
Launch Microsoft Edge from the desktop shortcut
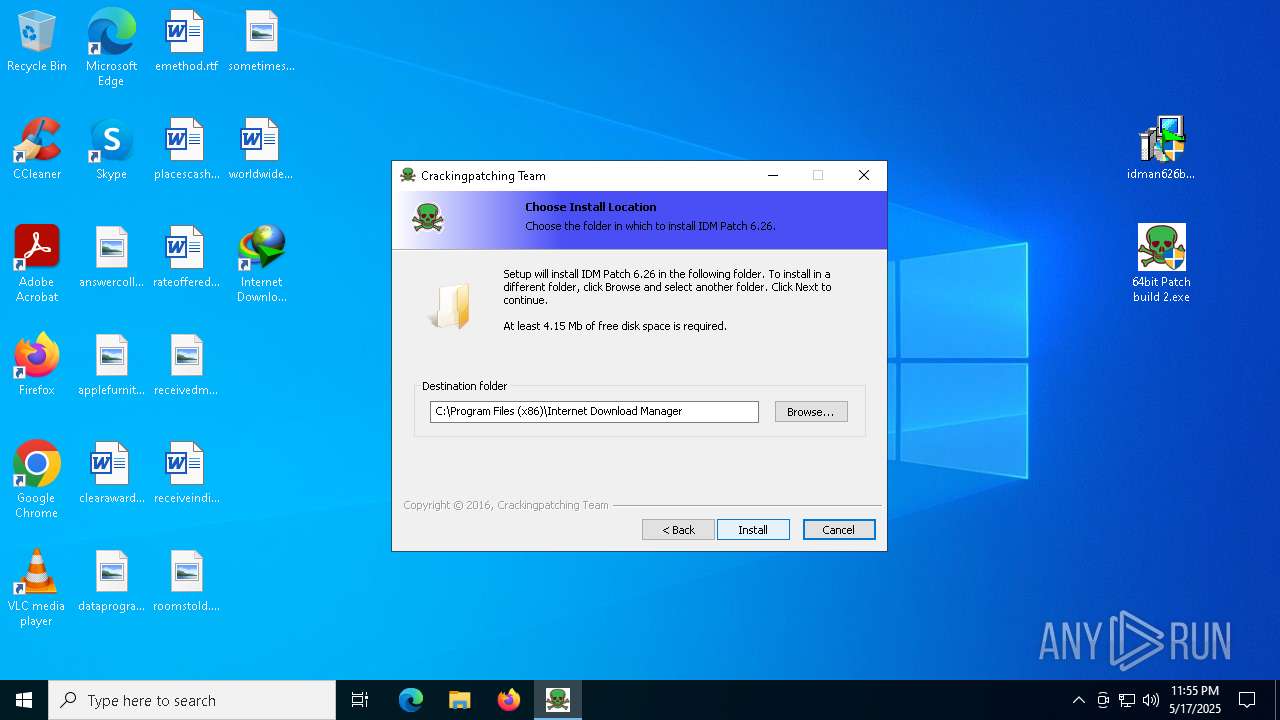tap(111, 48)
